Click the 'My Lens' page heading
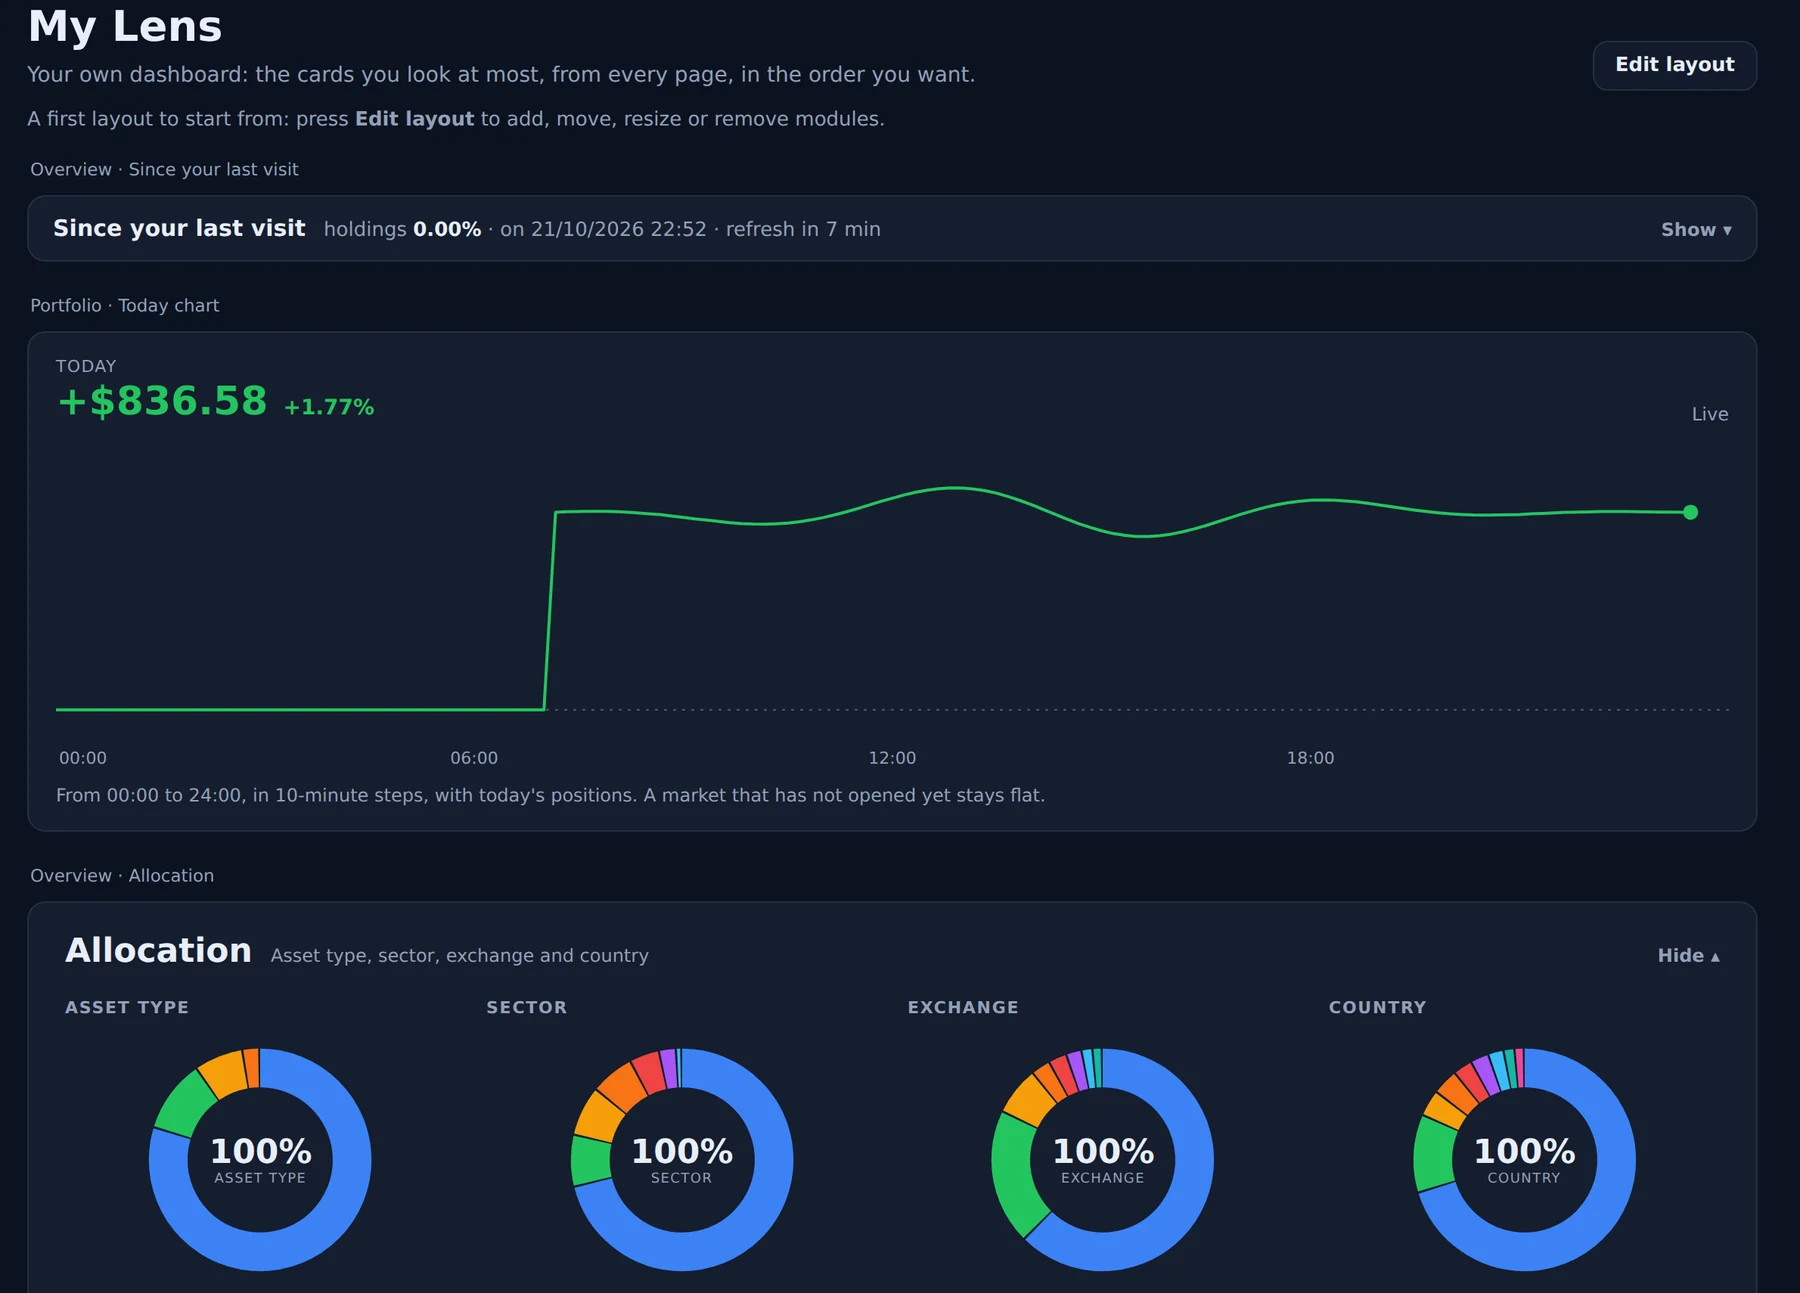Image resolution: width=1800 pixels, height=1293 pixels. [125, 26]
